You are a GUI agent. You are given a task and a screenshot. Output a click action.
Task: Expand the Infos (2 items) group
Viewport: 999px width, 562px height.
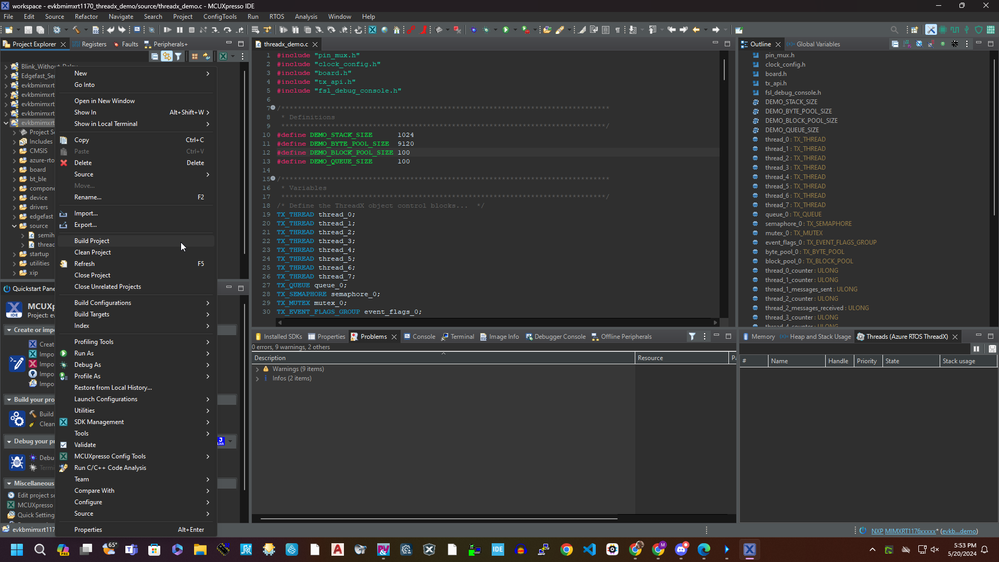[x=258, y=379]
